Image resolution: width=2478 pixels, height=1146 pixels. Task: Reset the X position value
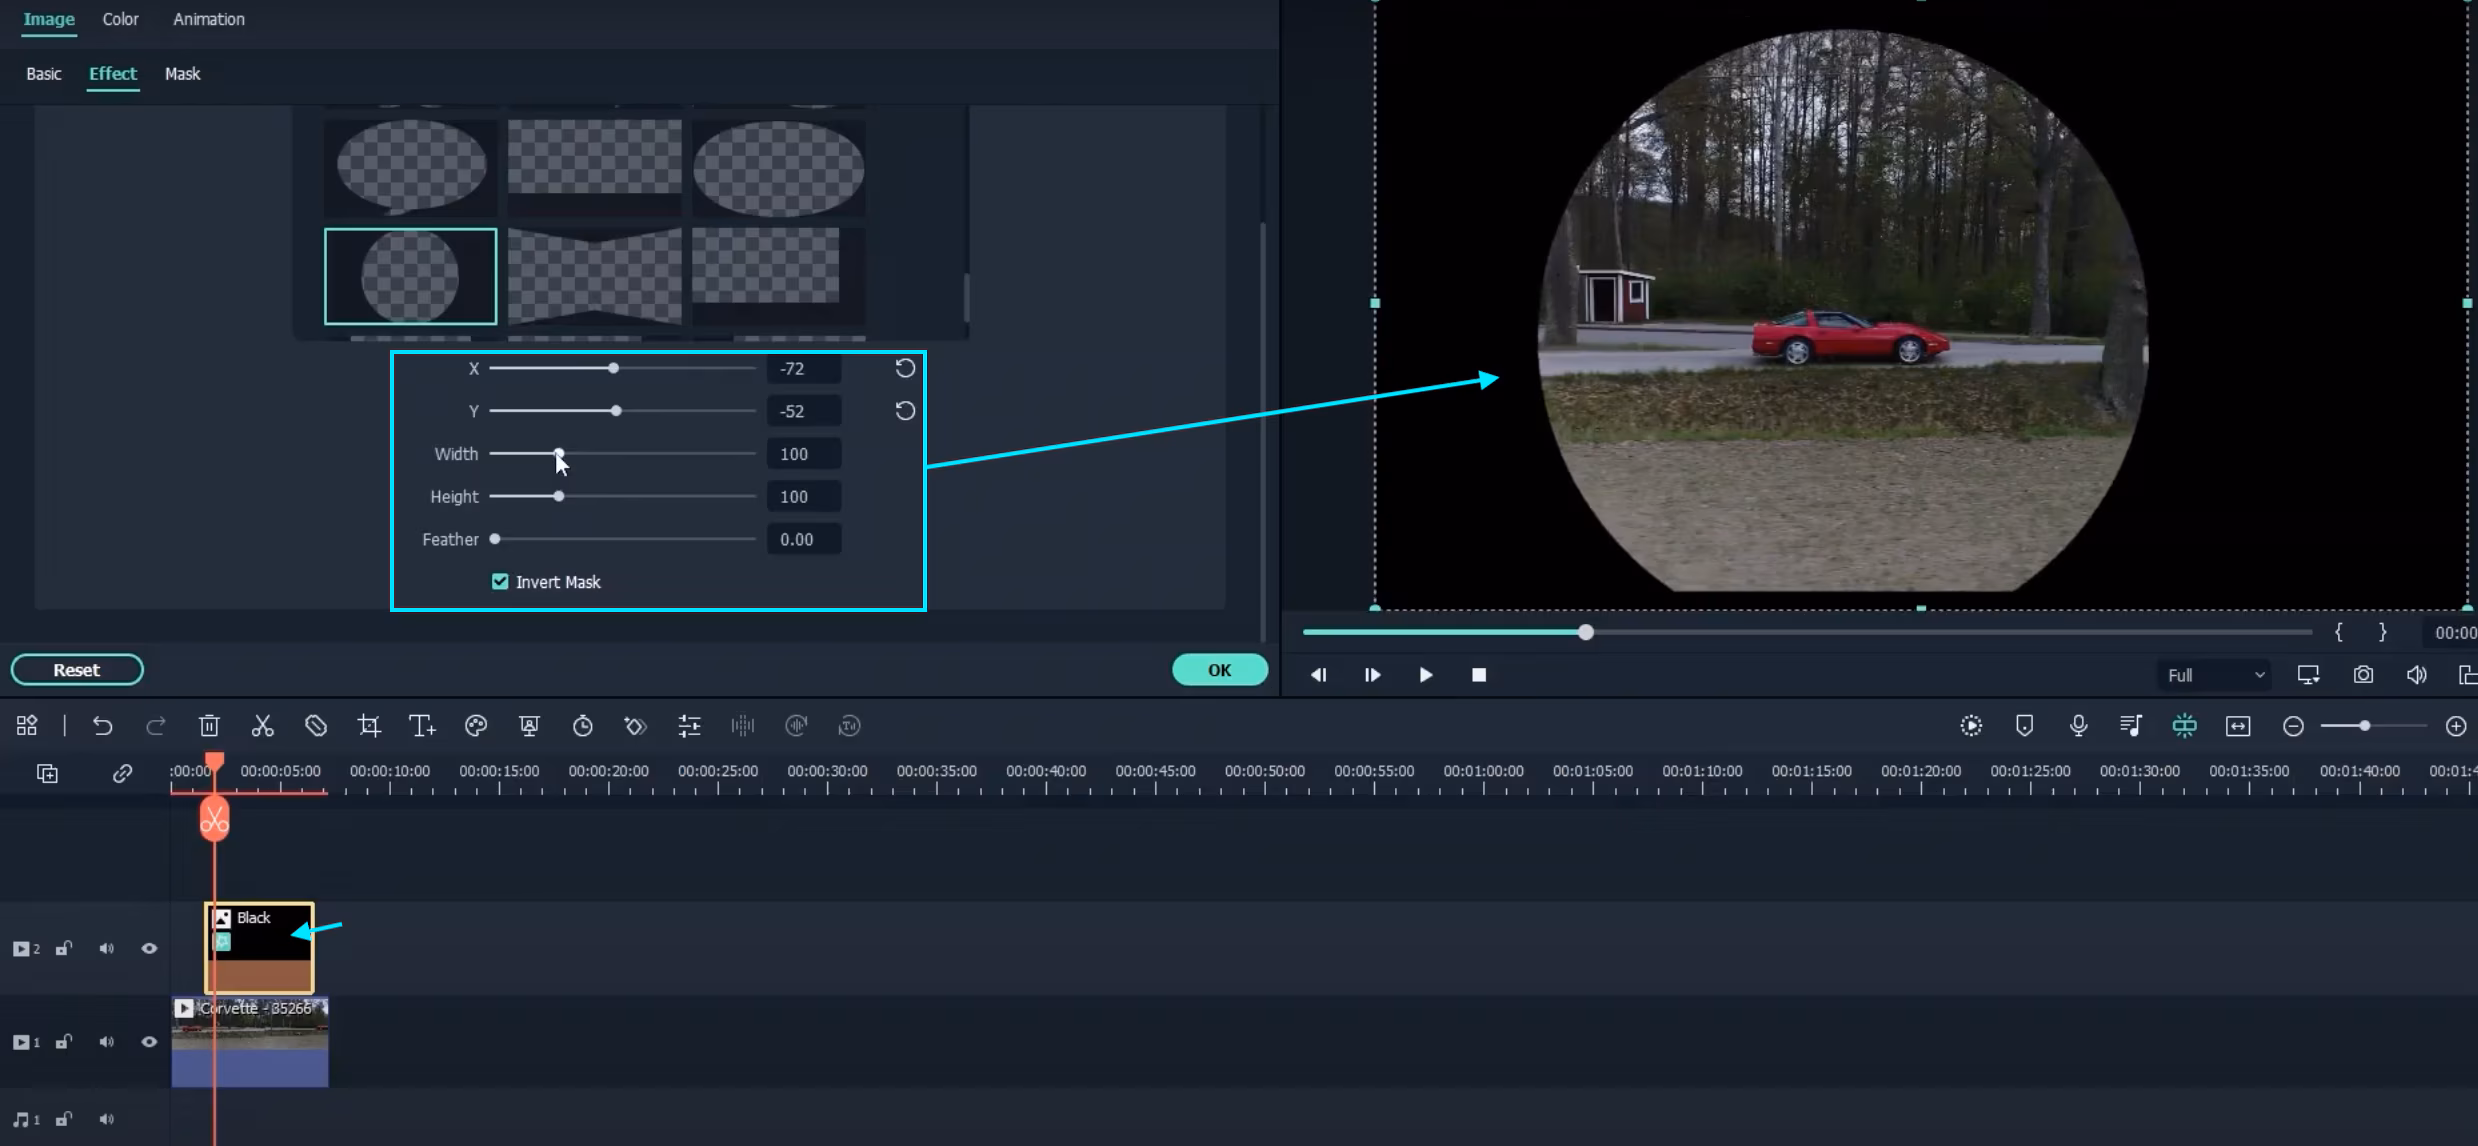905,368
